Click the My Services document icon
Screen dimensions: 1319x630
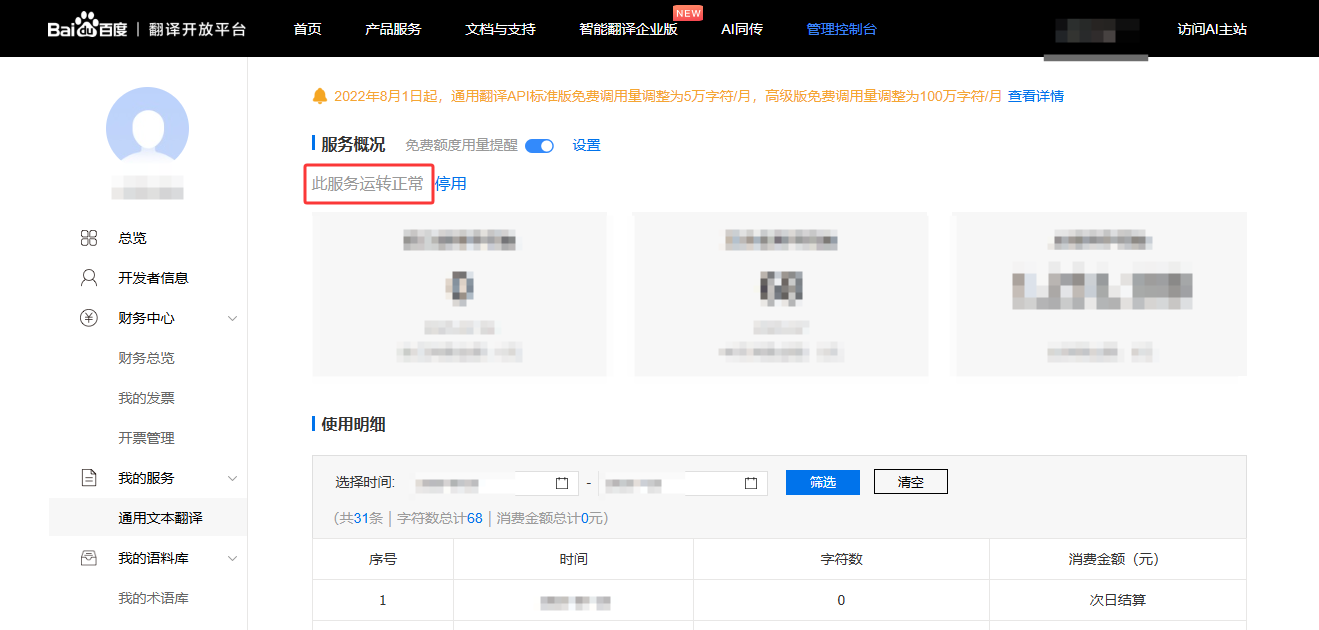point(89,478)
